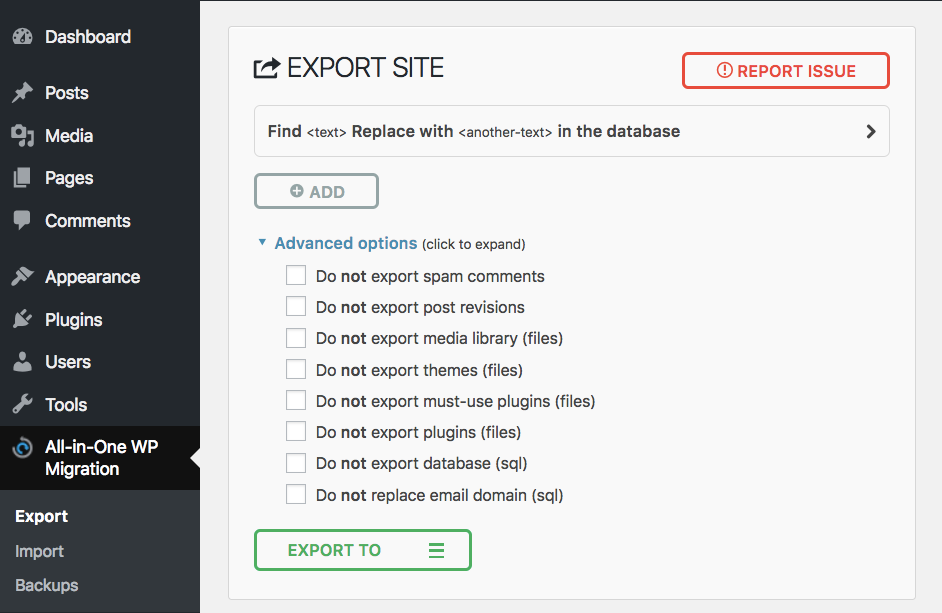Go to the Backups submenu item
942x613 pixels.
(47, 585)
